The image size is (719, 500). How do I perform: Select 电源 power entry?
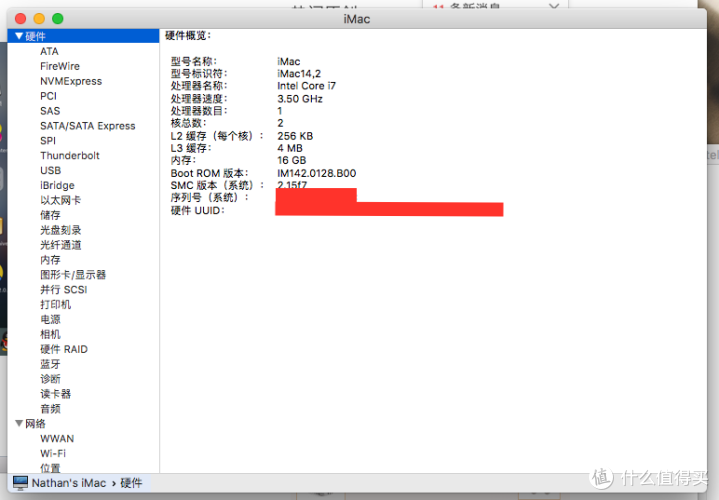pos(50,319)
